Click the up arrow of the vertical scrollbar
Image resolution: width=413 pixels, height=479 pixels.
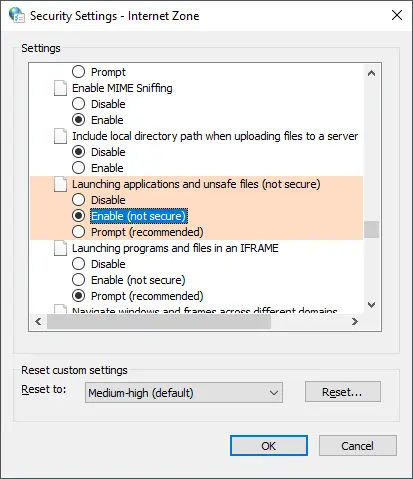tap(371, 73)
